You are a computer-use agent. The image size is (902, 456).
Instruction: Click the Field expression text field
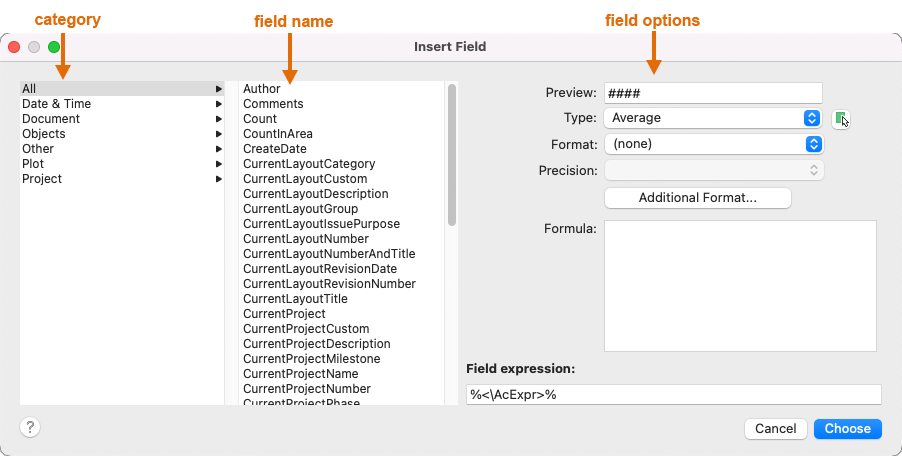coord(673,395)
